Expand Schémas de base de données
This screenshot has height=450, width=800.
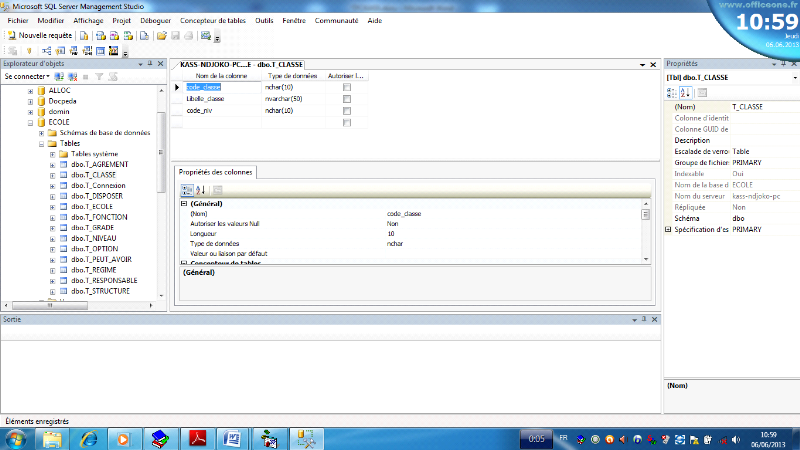41,133
